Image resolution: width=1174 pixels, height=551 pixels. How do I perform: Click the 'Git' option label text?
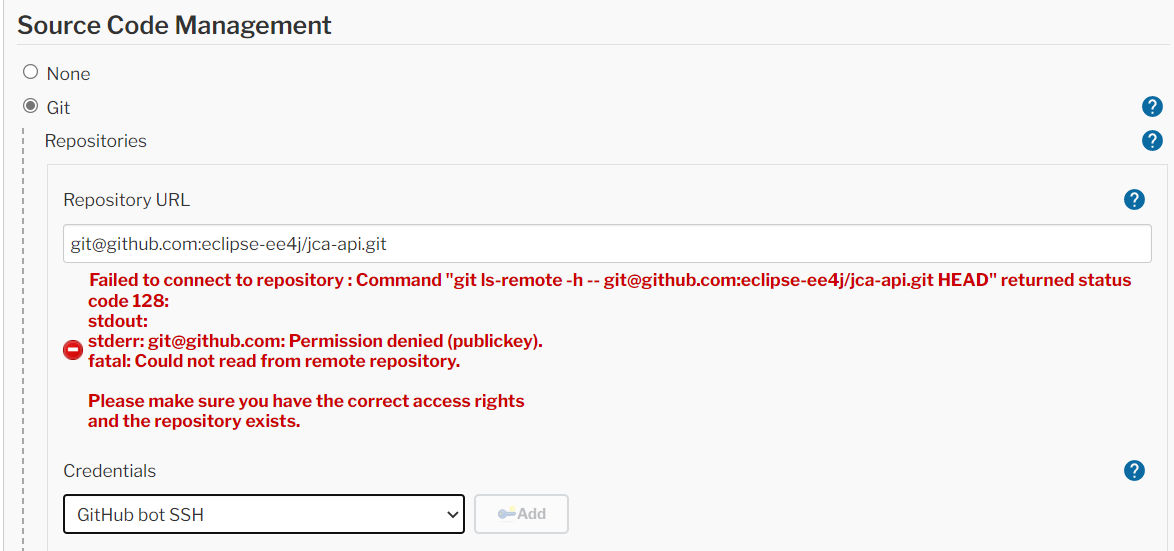click(58, 108)
